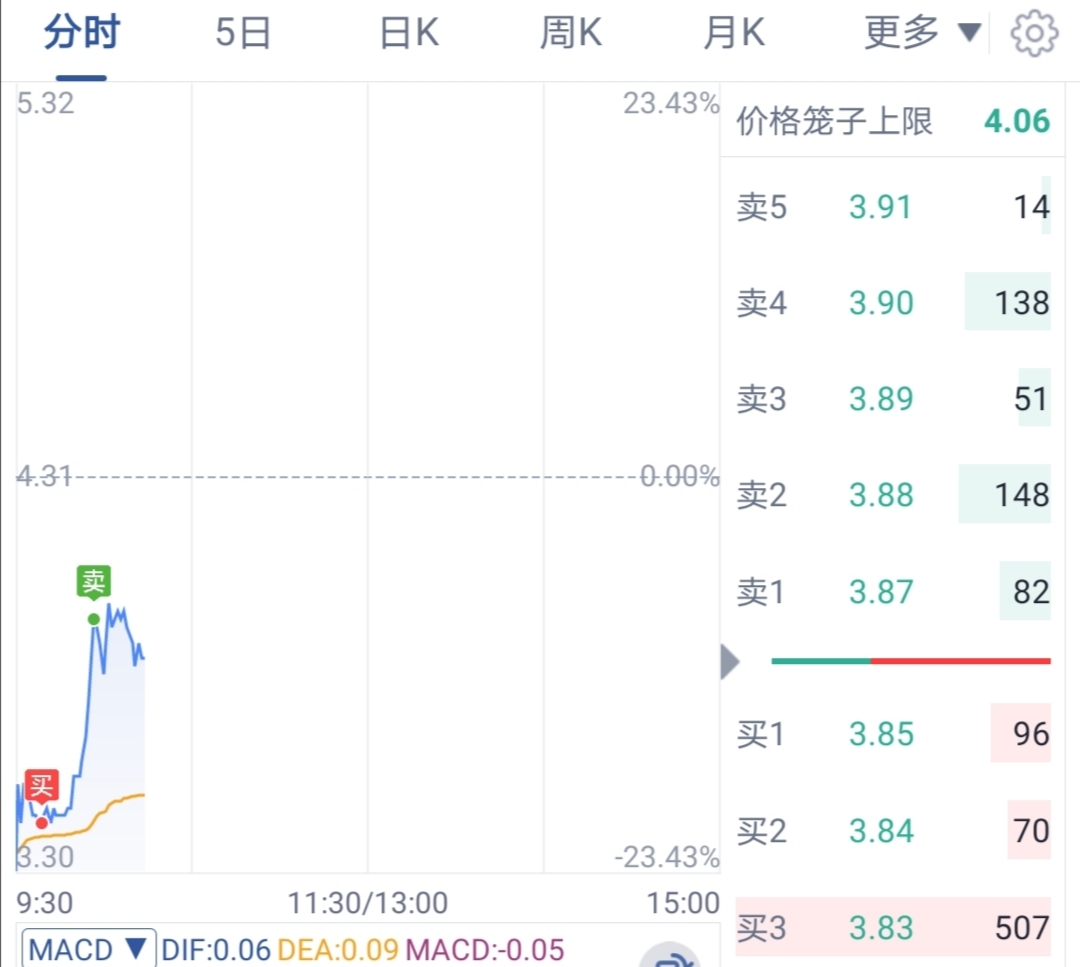Click the 卖5 ask row at 3.91
This screenshot has height=967, width=1080.
pos(893,207)
